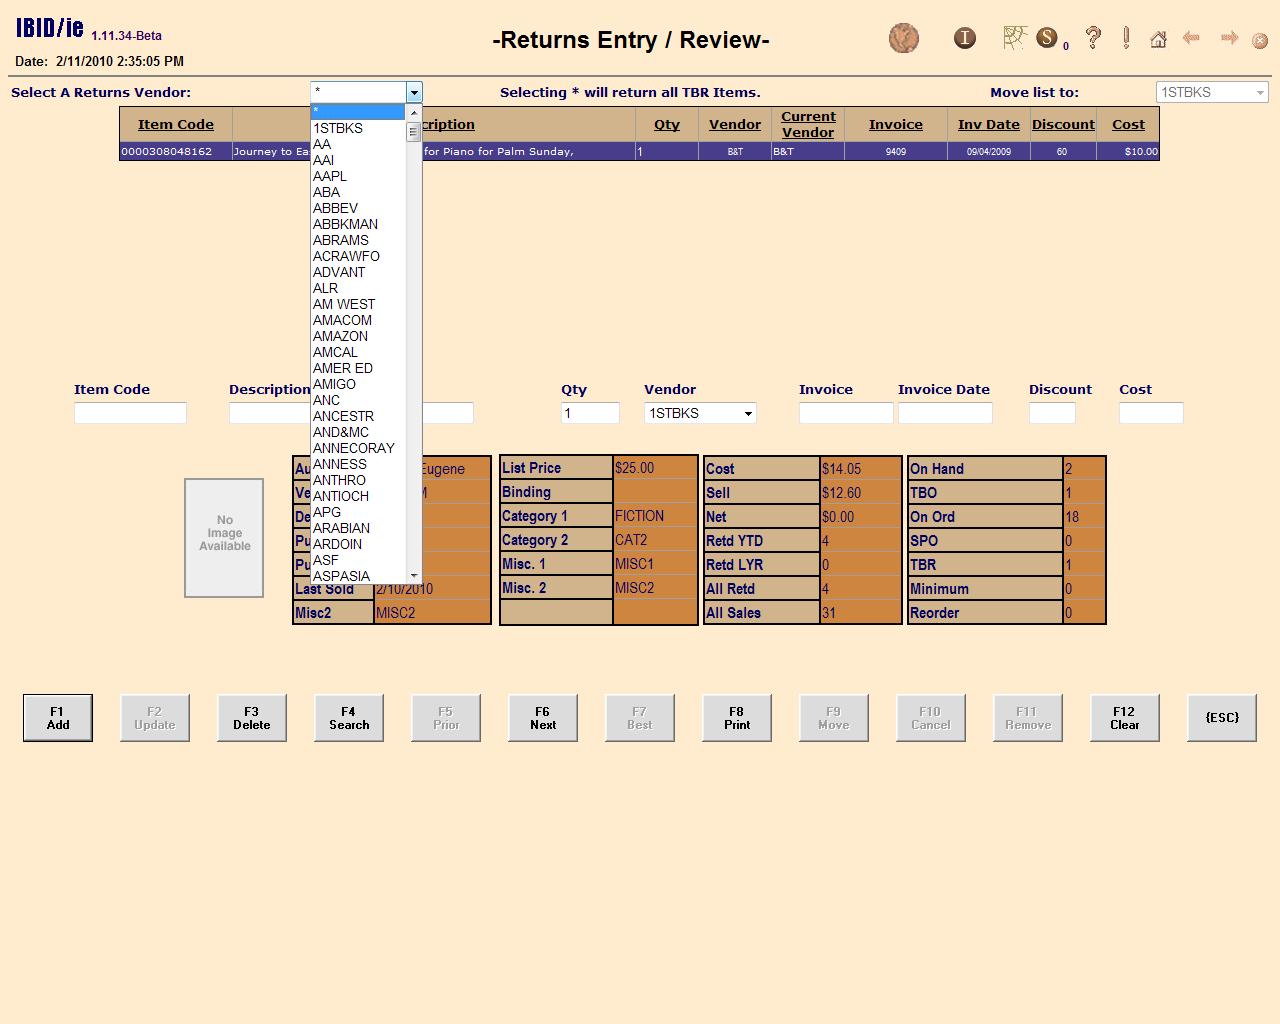Image resolution: width=1280 pixels, height=1024 pixels.
Task: Click the round "I" icon
Action: click(x=964, y=39)
